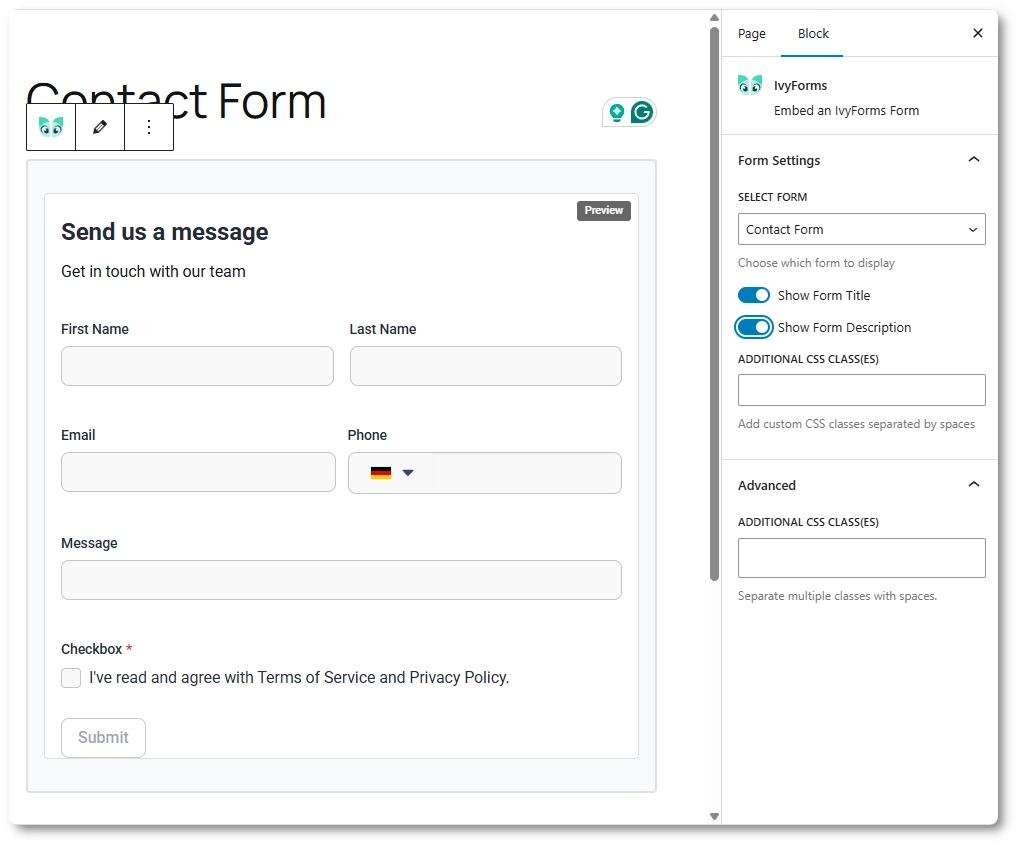The width and height of the screenshot is (1019, 846).
Task: Switch to the Page tab
Action: pyautogui.click(x=751, y=33)
